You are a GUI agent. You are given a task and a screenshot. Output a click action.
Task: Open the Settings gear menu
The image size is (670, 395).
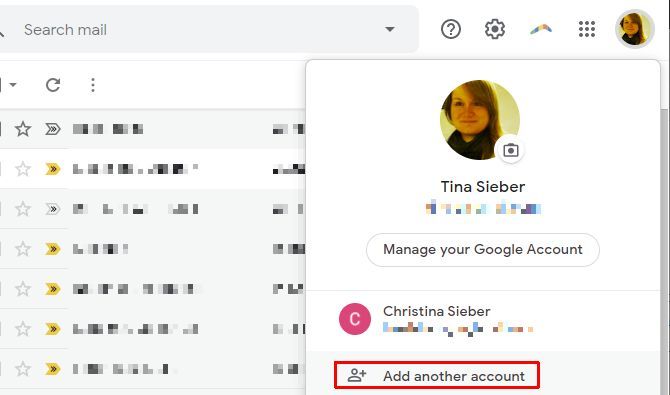(x=495, y=29)
